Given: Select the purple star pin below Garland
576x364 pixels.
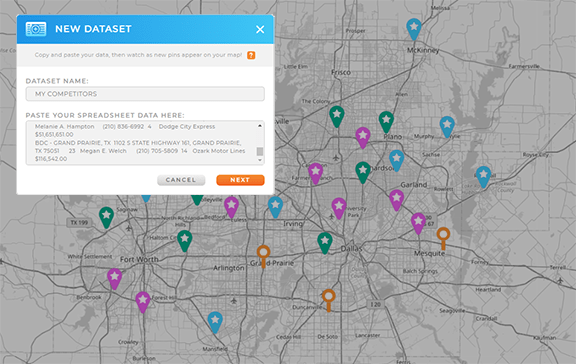Looking at the screenshot, I should (396, 200).
